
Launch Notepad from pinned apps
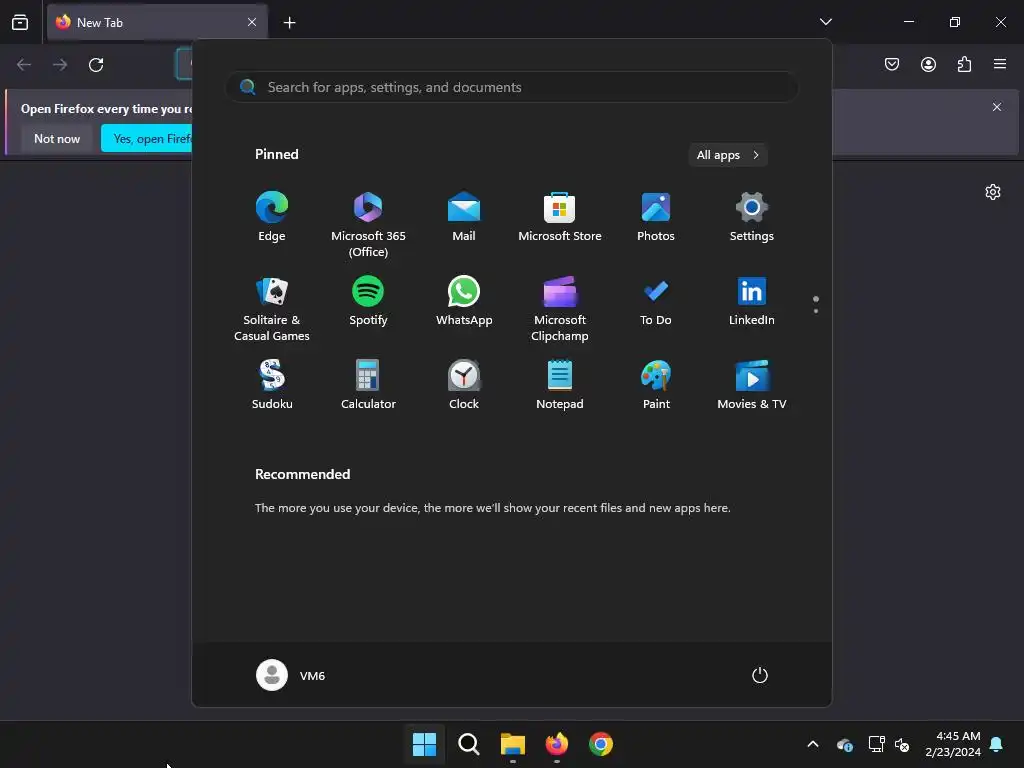[x=560, y=385]
